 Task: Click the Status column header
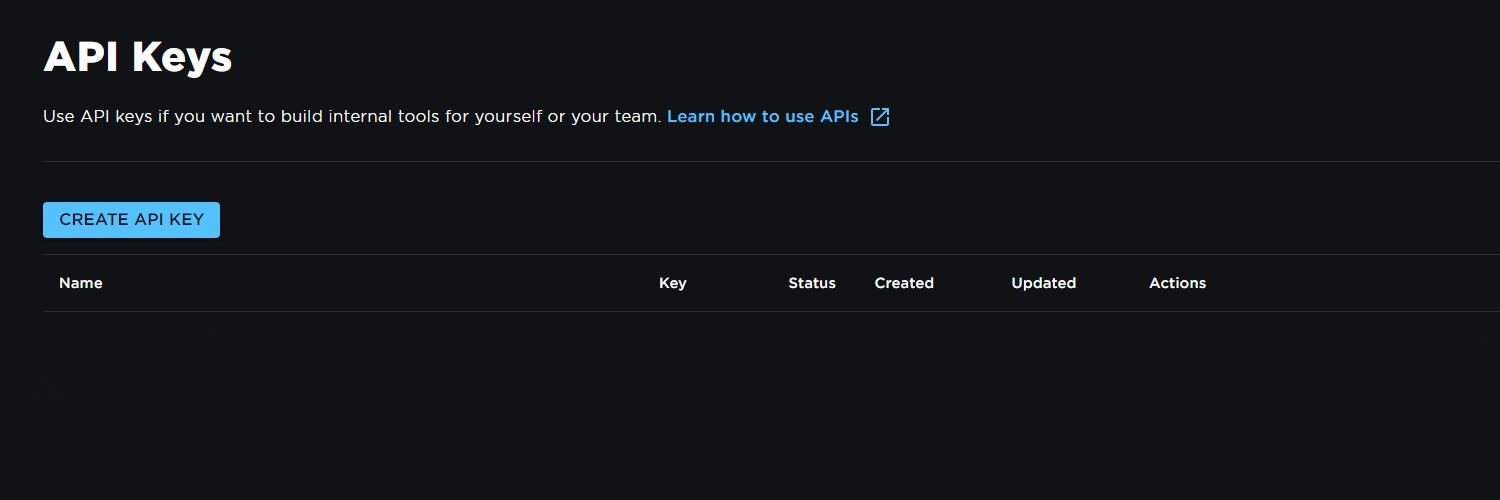[x=812, y=283]
